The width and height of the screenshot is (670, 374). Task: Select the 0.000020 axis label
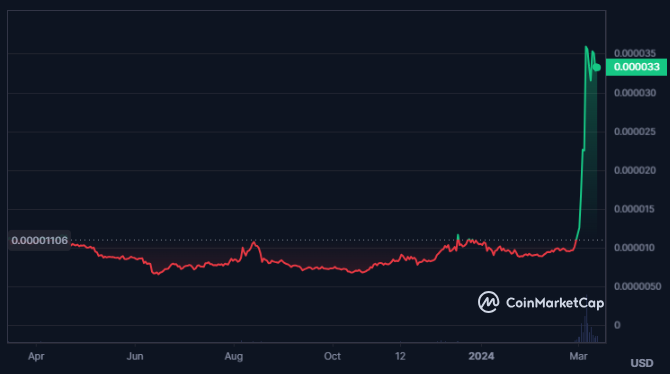[635, 170]
